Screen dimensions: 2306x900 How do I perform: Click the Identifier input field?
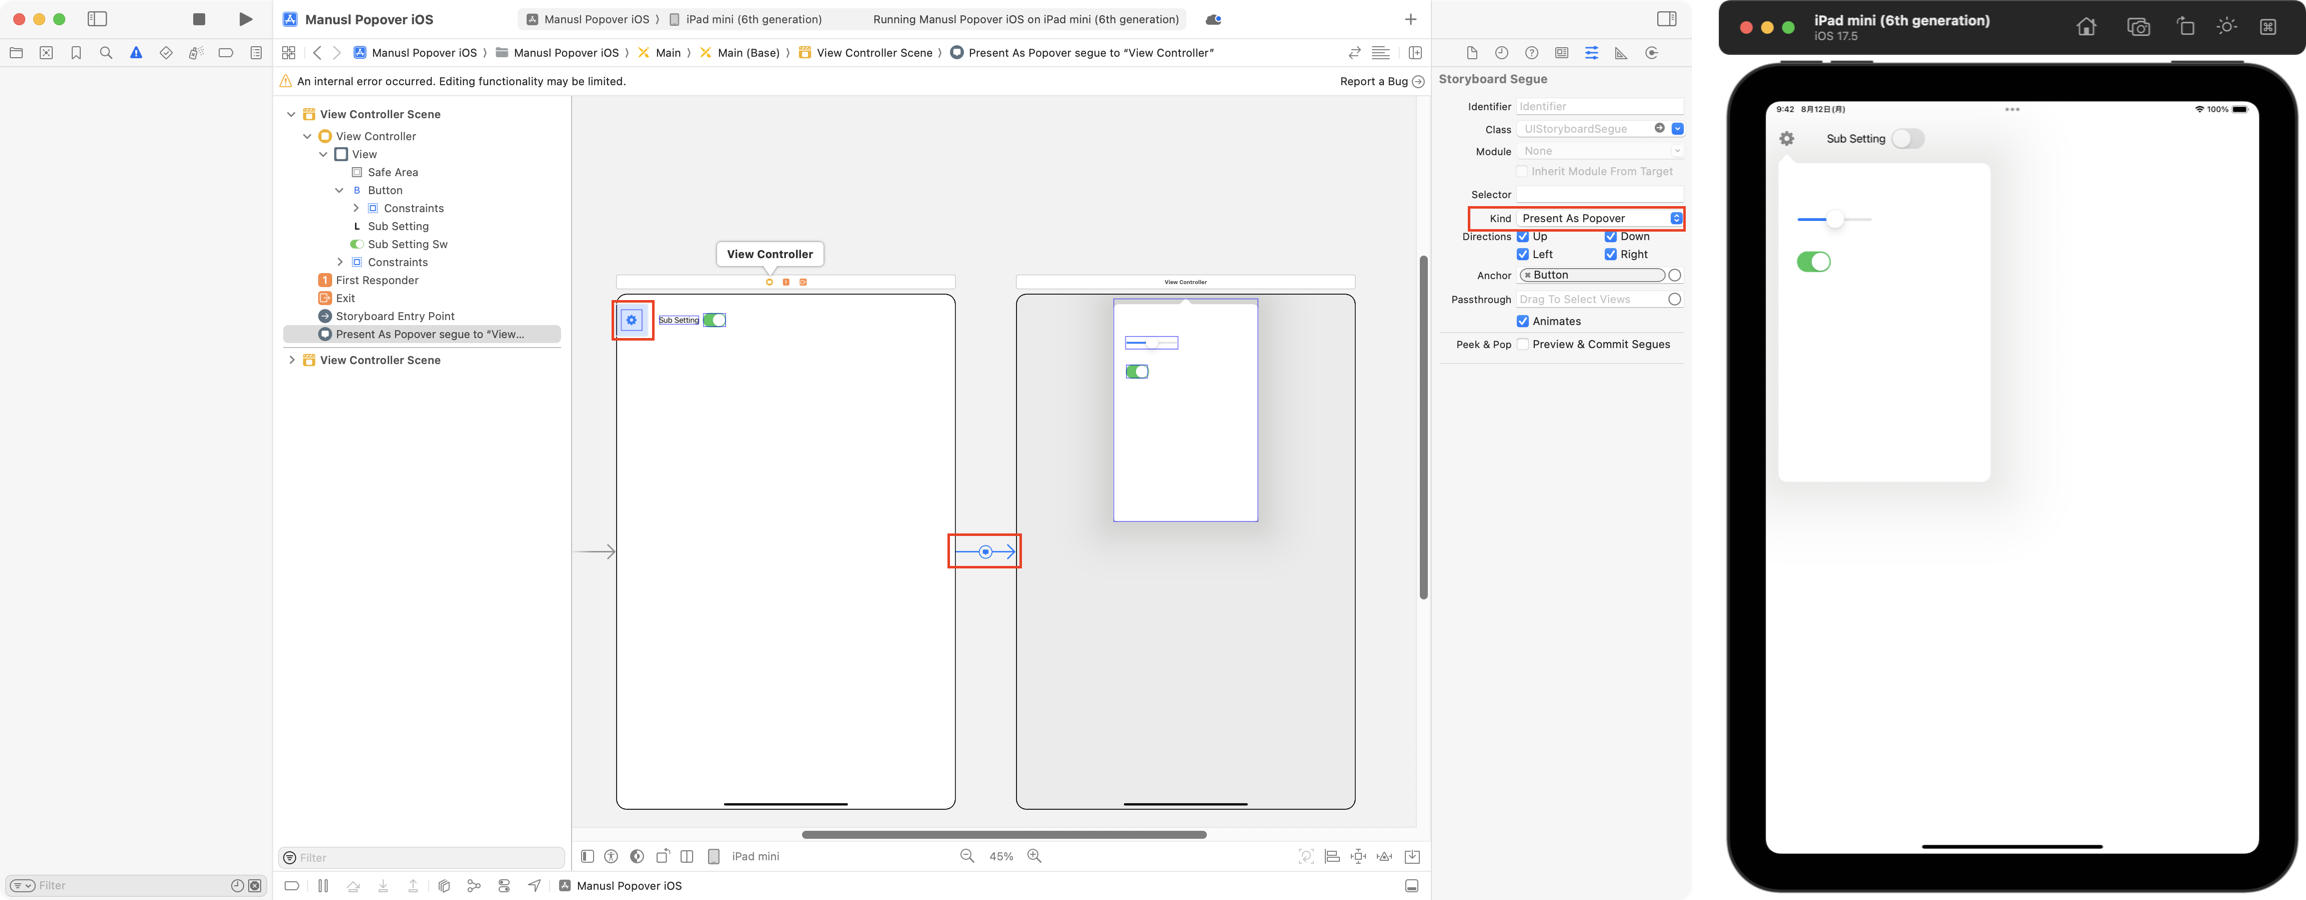[1600, 106]
